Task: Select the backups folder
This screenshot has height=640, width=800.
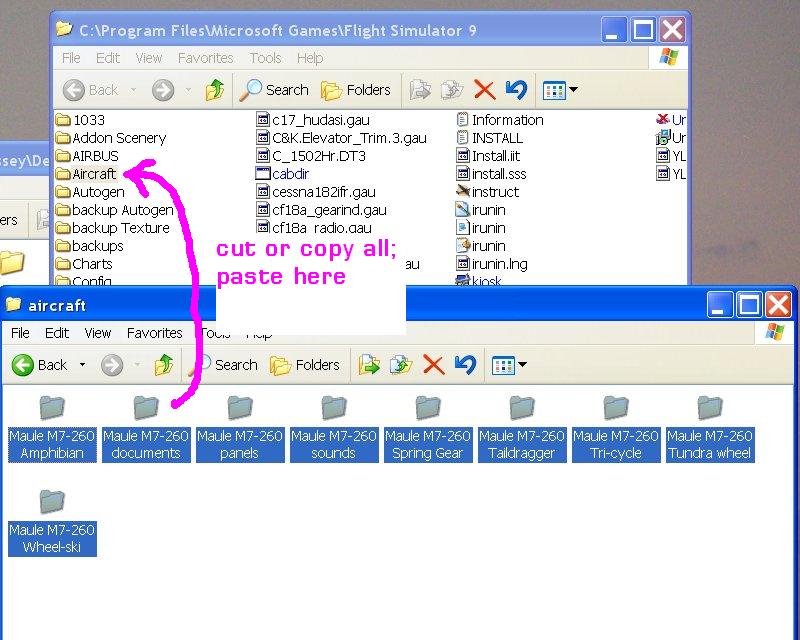Action: [89, 246]
